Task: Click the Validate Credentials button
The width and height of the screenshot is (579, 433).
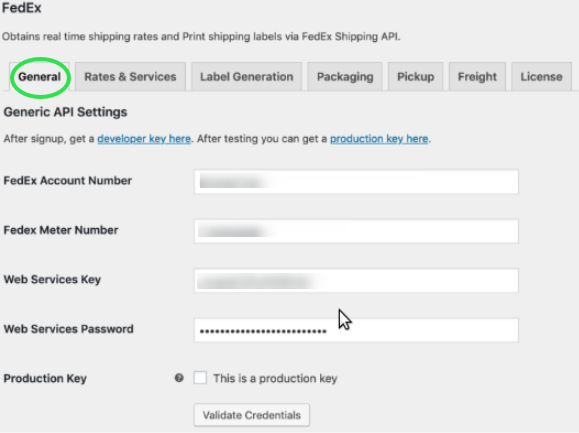Action: pos(252,415)
